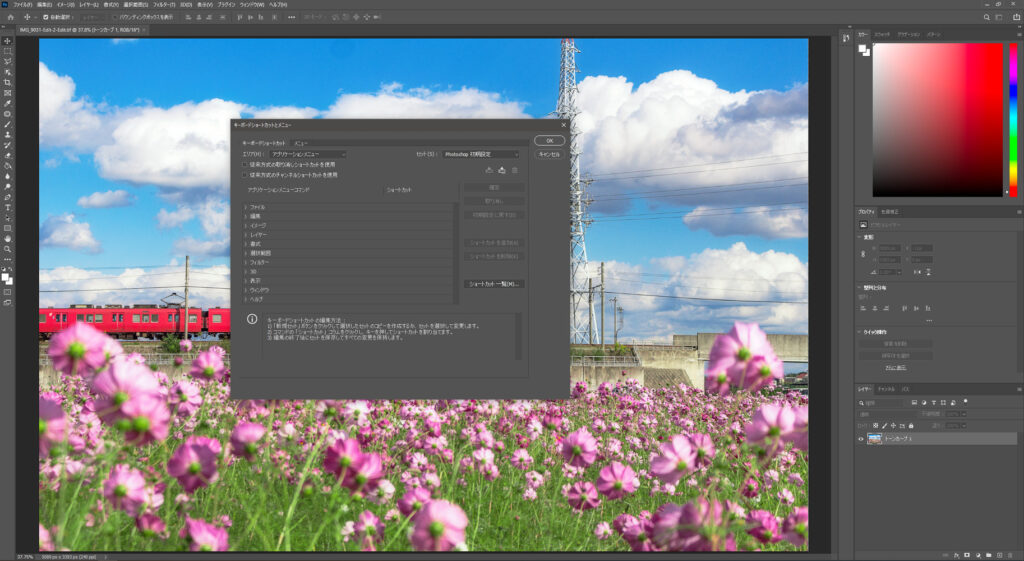Click the delete layer trash icon
The height and width of the screenshot is (561, 1024).
tap(1010, 555)
